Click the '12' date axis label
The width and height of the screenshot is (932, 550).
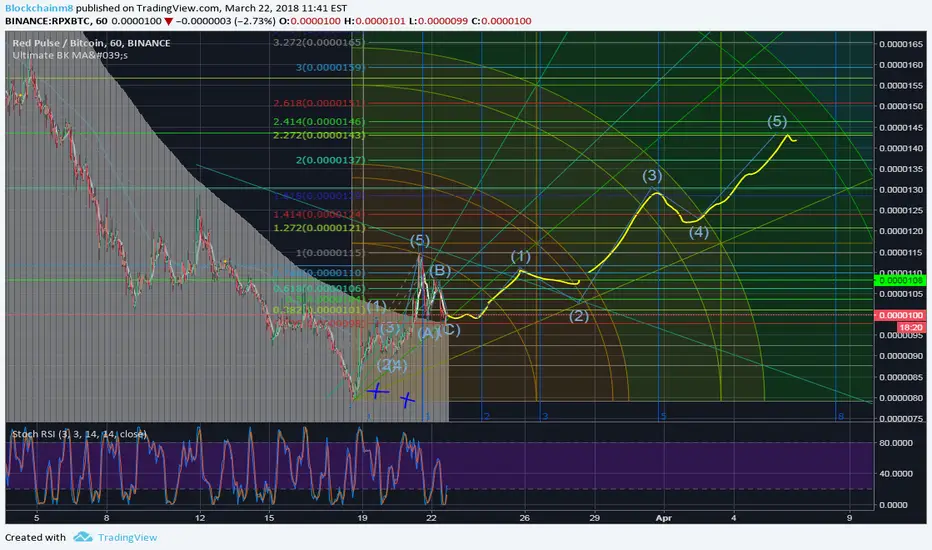coord(200,518)
